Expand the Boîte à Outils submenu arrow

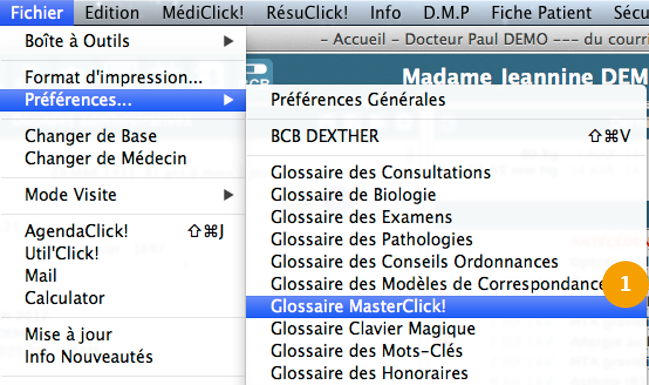coord(228,41)
